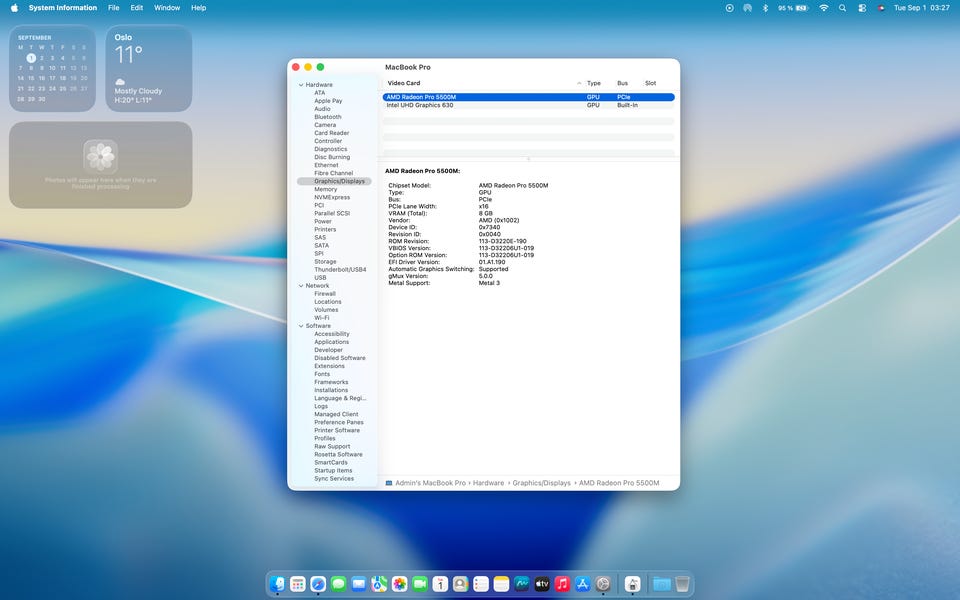Click the screen recording status icon
Screen dimensions: 960x600
coord(729,8)
